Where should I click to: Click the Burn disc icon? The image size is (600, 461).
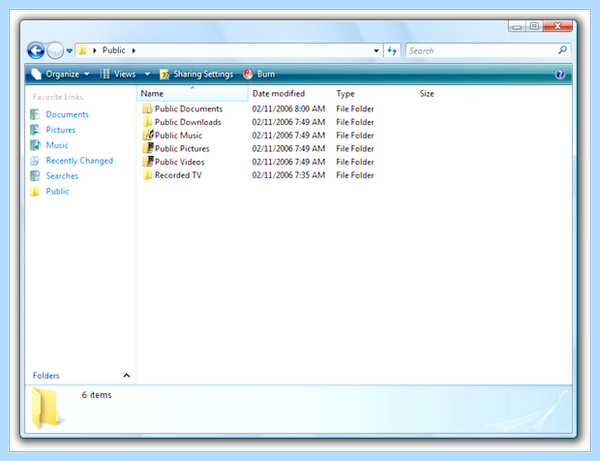[x=248, y=74]
